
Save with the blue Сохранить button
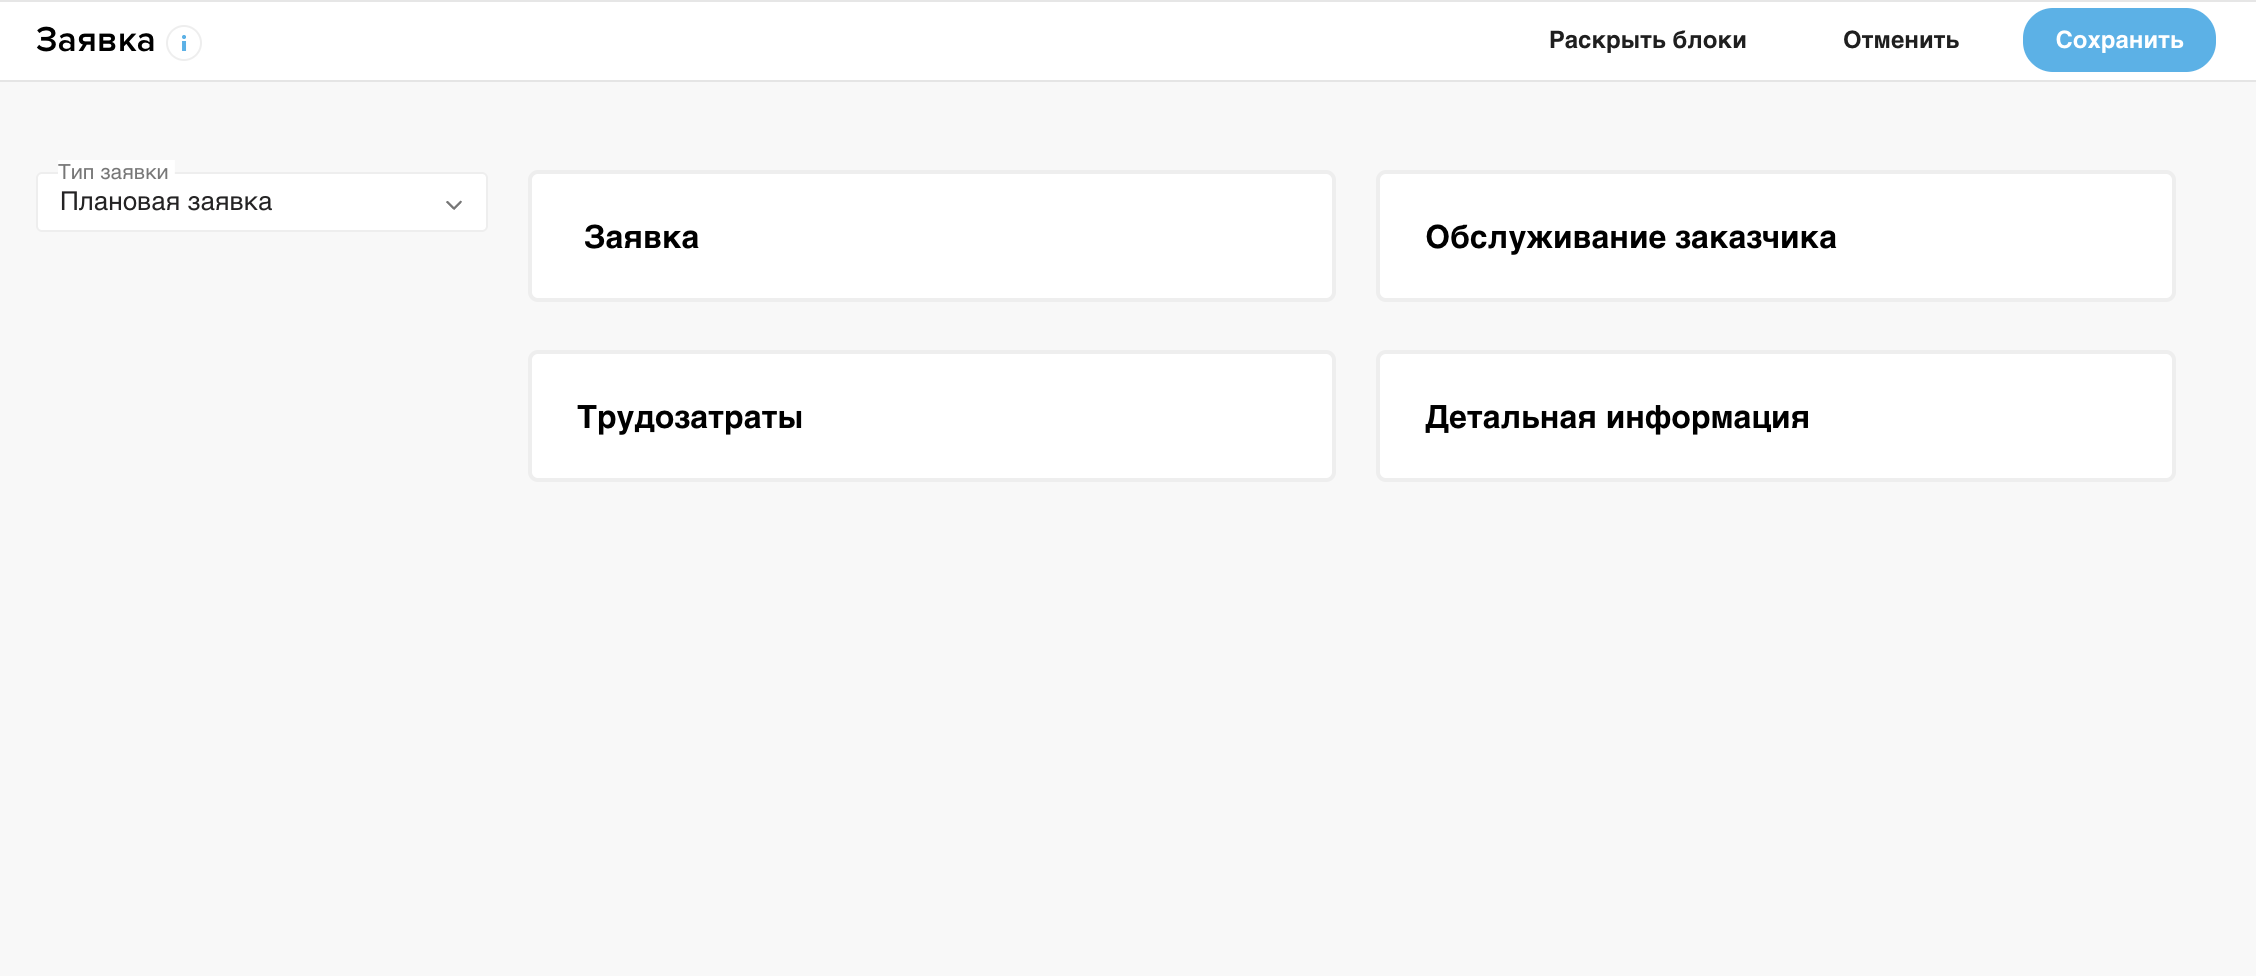[x=2118, y=40]
